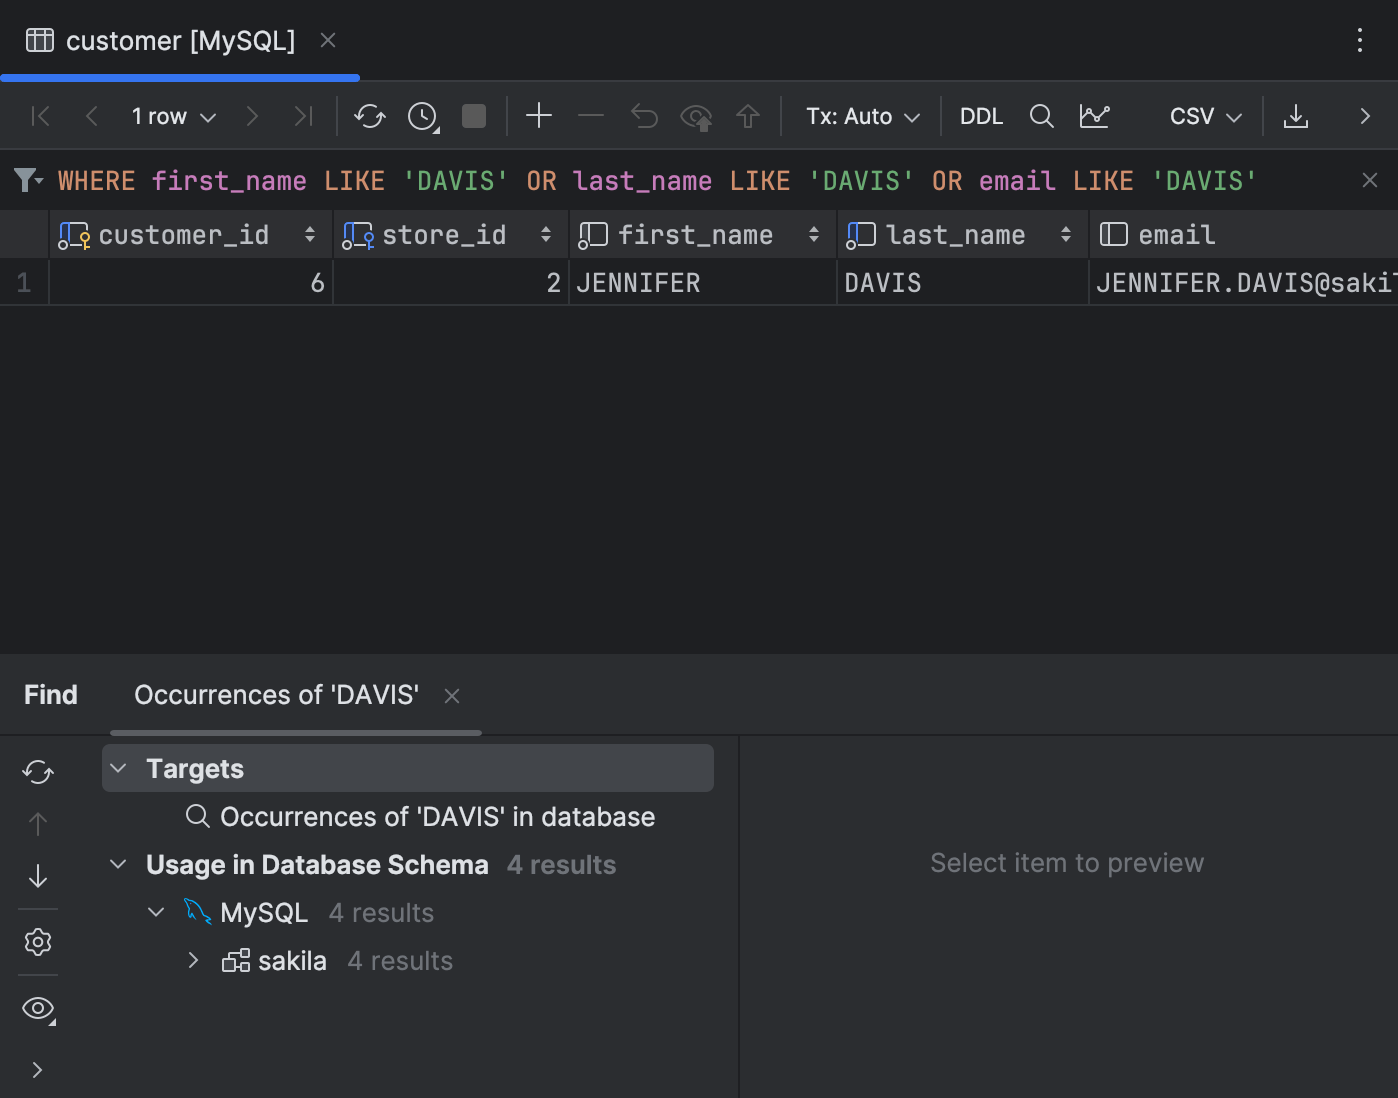
Task: Open the '1 row' page size dropdown
Action: click(x=172, y=116)
